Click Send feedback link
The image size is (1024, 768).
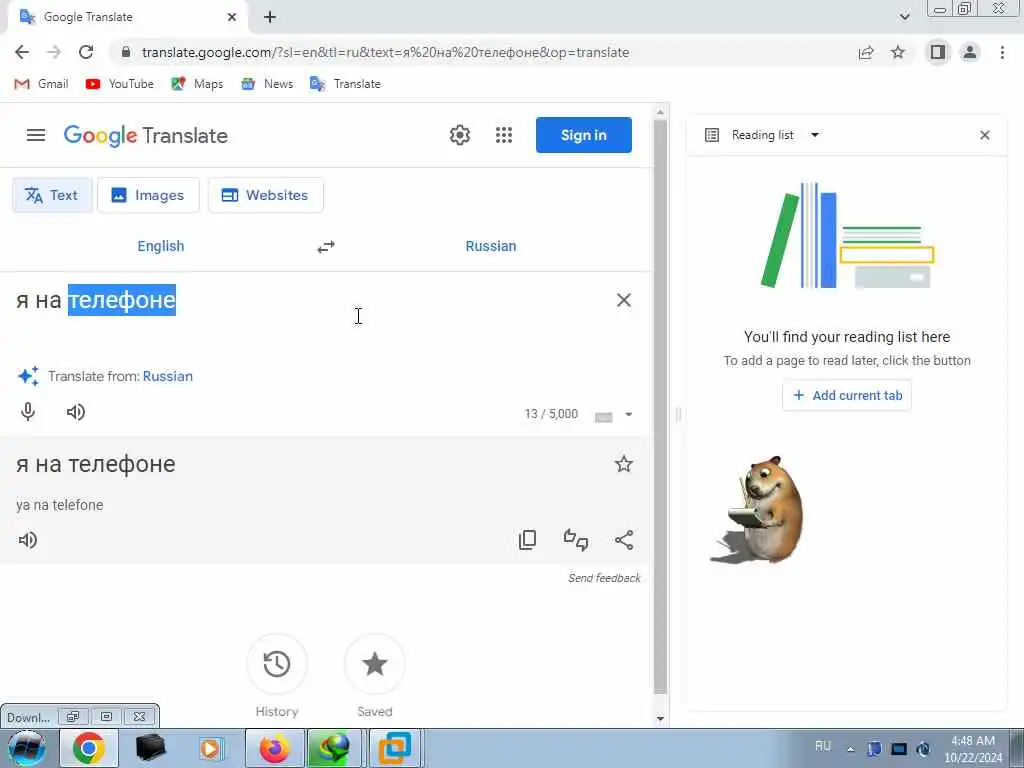tap(604, 578)
